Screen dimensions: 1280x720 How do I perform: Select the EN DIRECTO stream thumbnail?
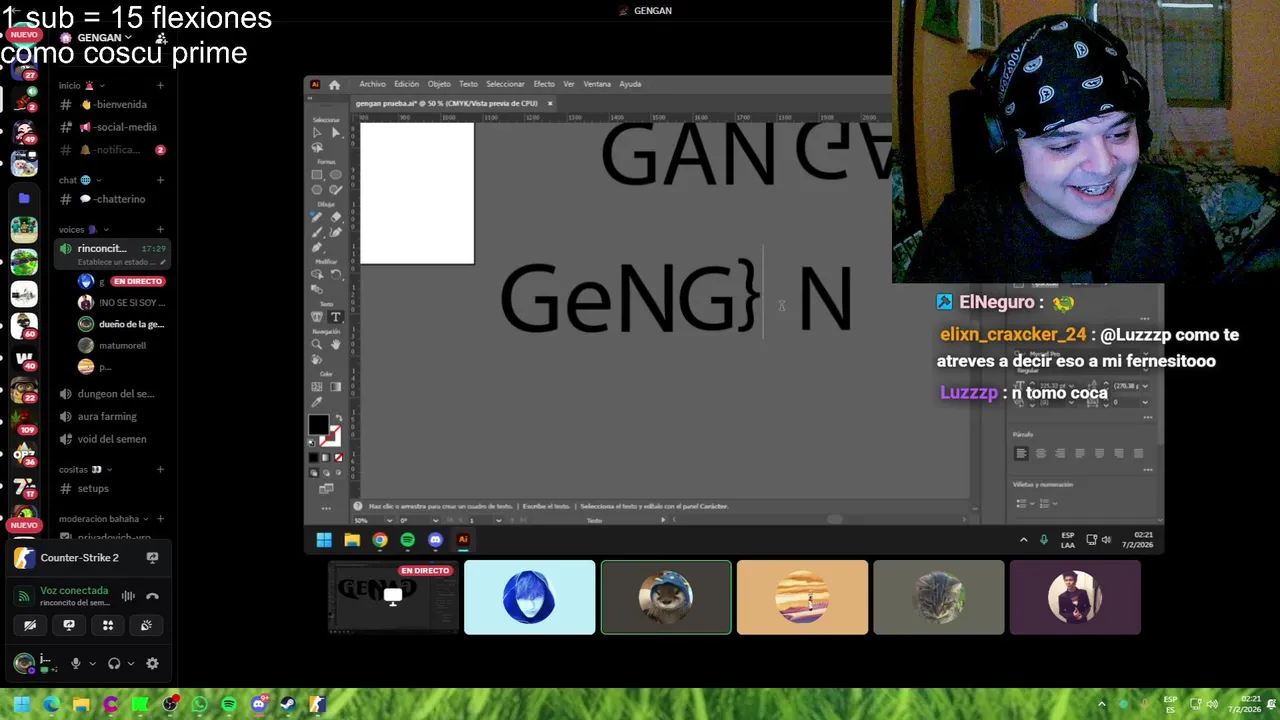[393, 597]
